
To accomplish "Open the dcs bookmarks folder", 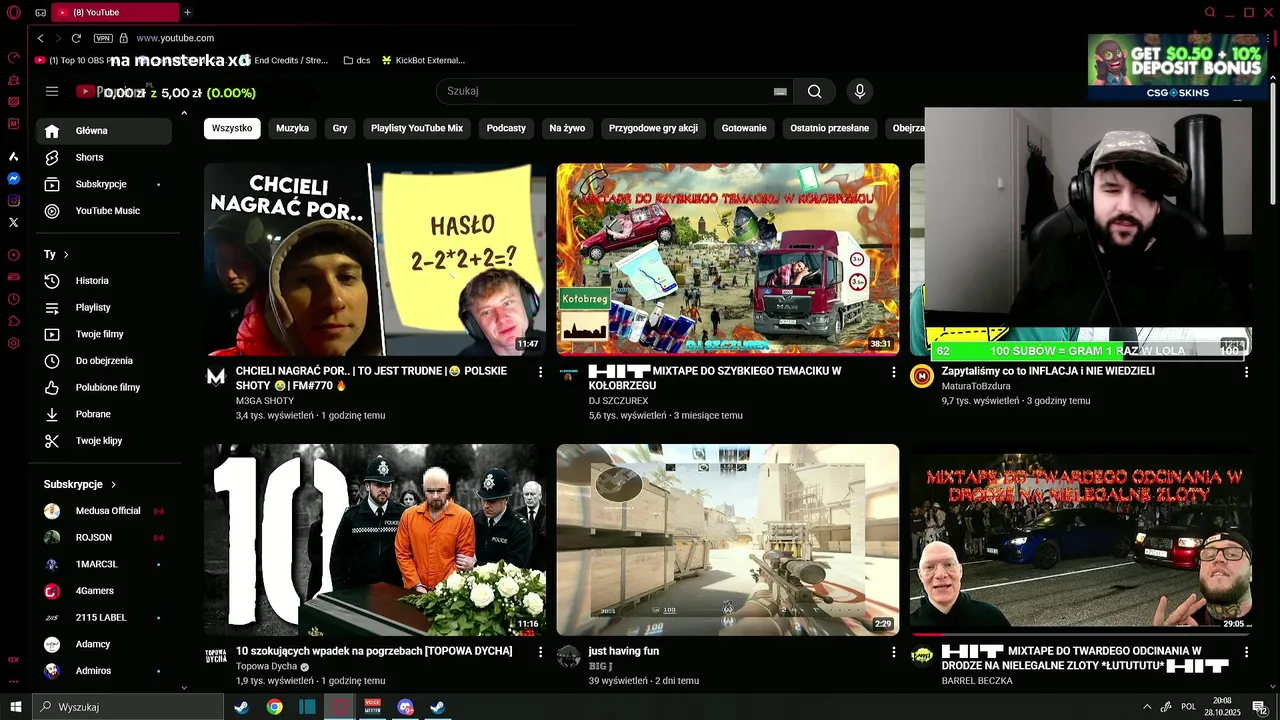I will coord(356,60).
